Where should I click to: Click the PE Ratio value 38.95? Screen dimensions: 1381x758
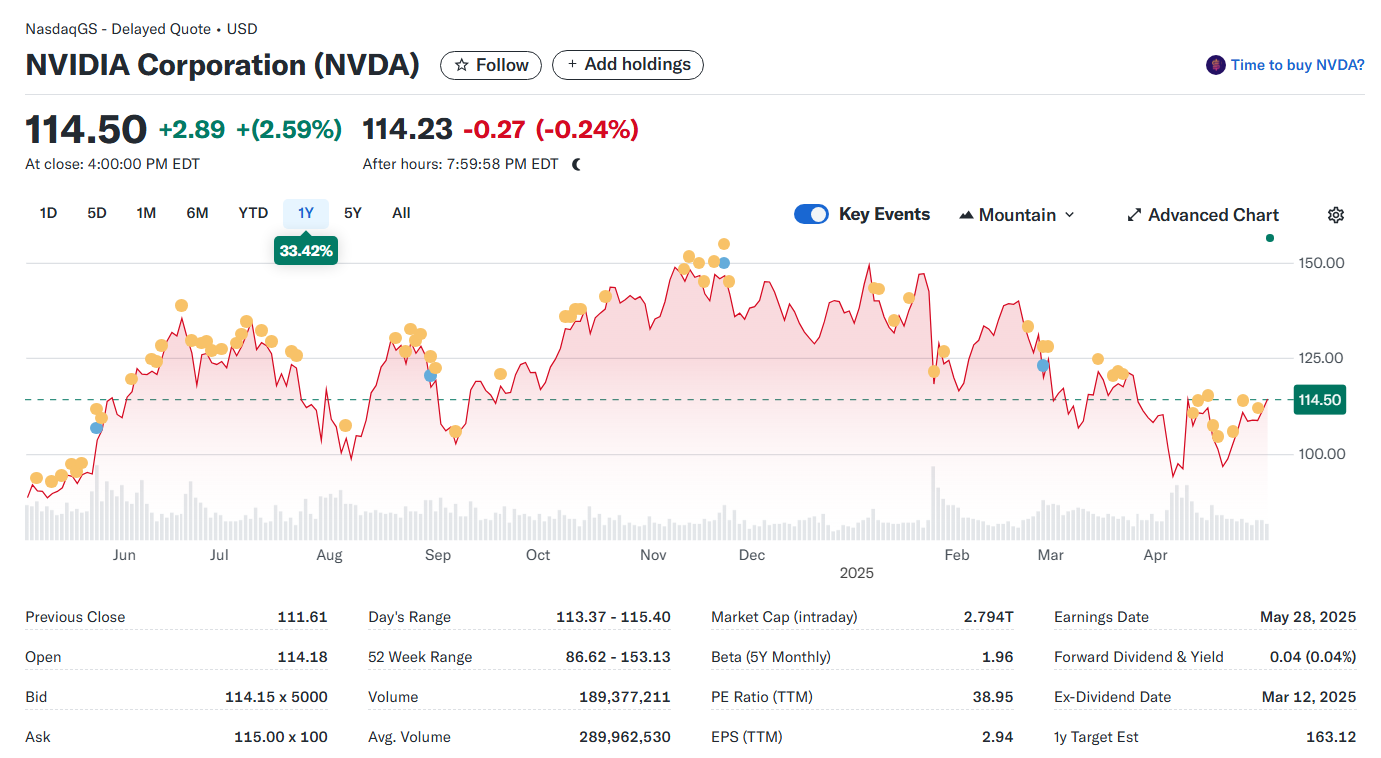993,697
